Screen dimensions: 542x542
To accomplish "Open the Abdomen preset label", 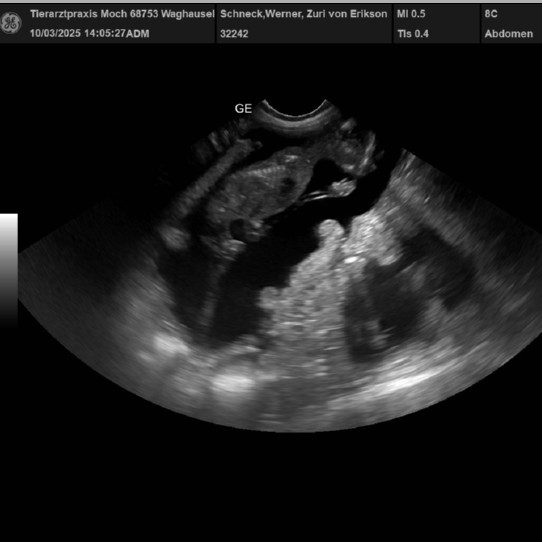I will click(508, 34).
